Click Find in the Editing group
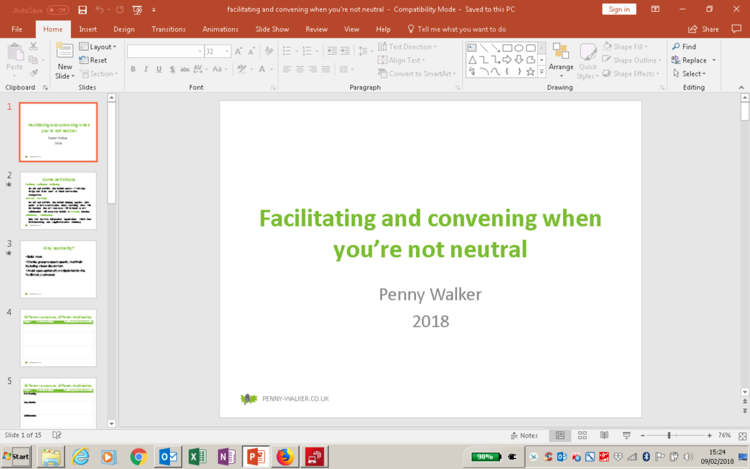750x469 pixels. pos(684,46)
